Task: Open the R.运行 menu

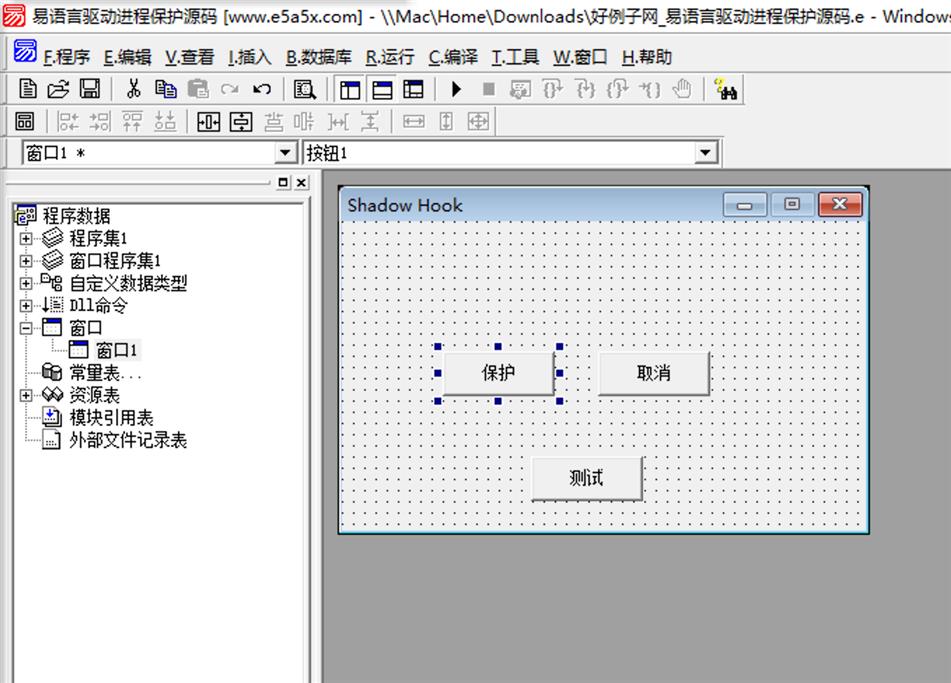Action: [390, 57]
